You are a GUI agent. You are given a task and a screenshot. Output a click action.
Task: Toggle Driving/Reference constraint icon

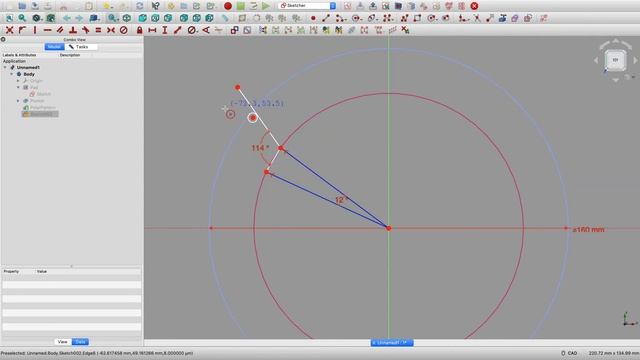(234, 30)
